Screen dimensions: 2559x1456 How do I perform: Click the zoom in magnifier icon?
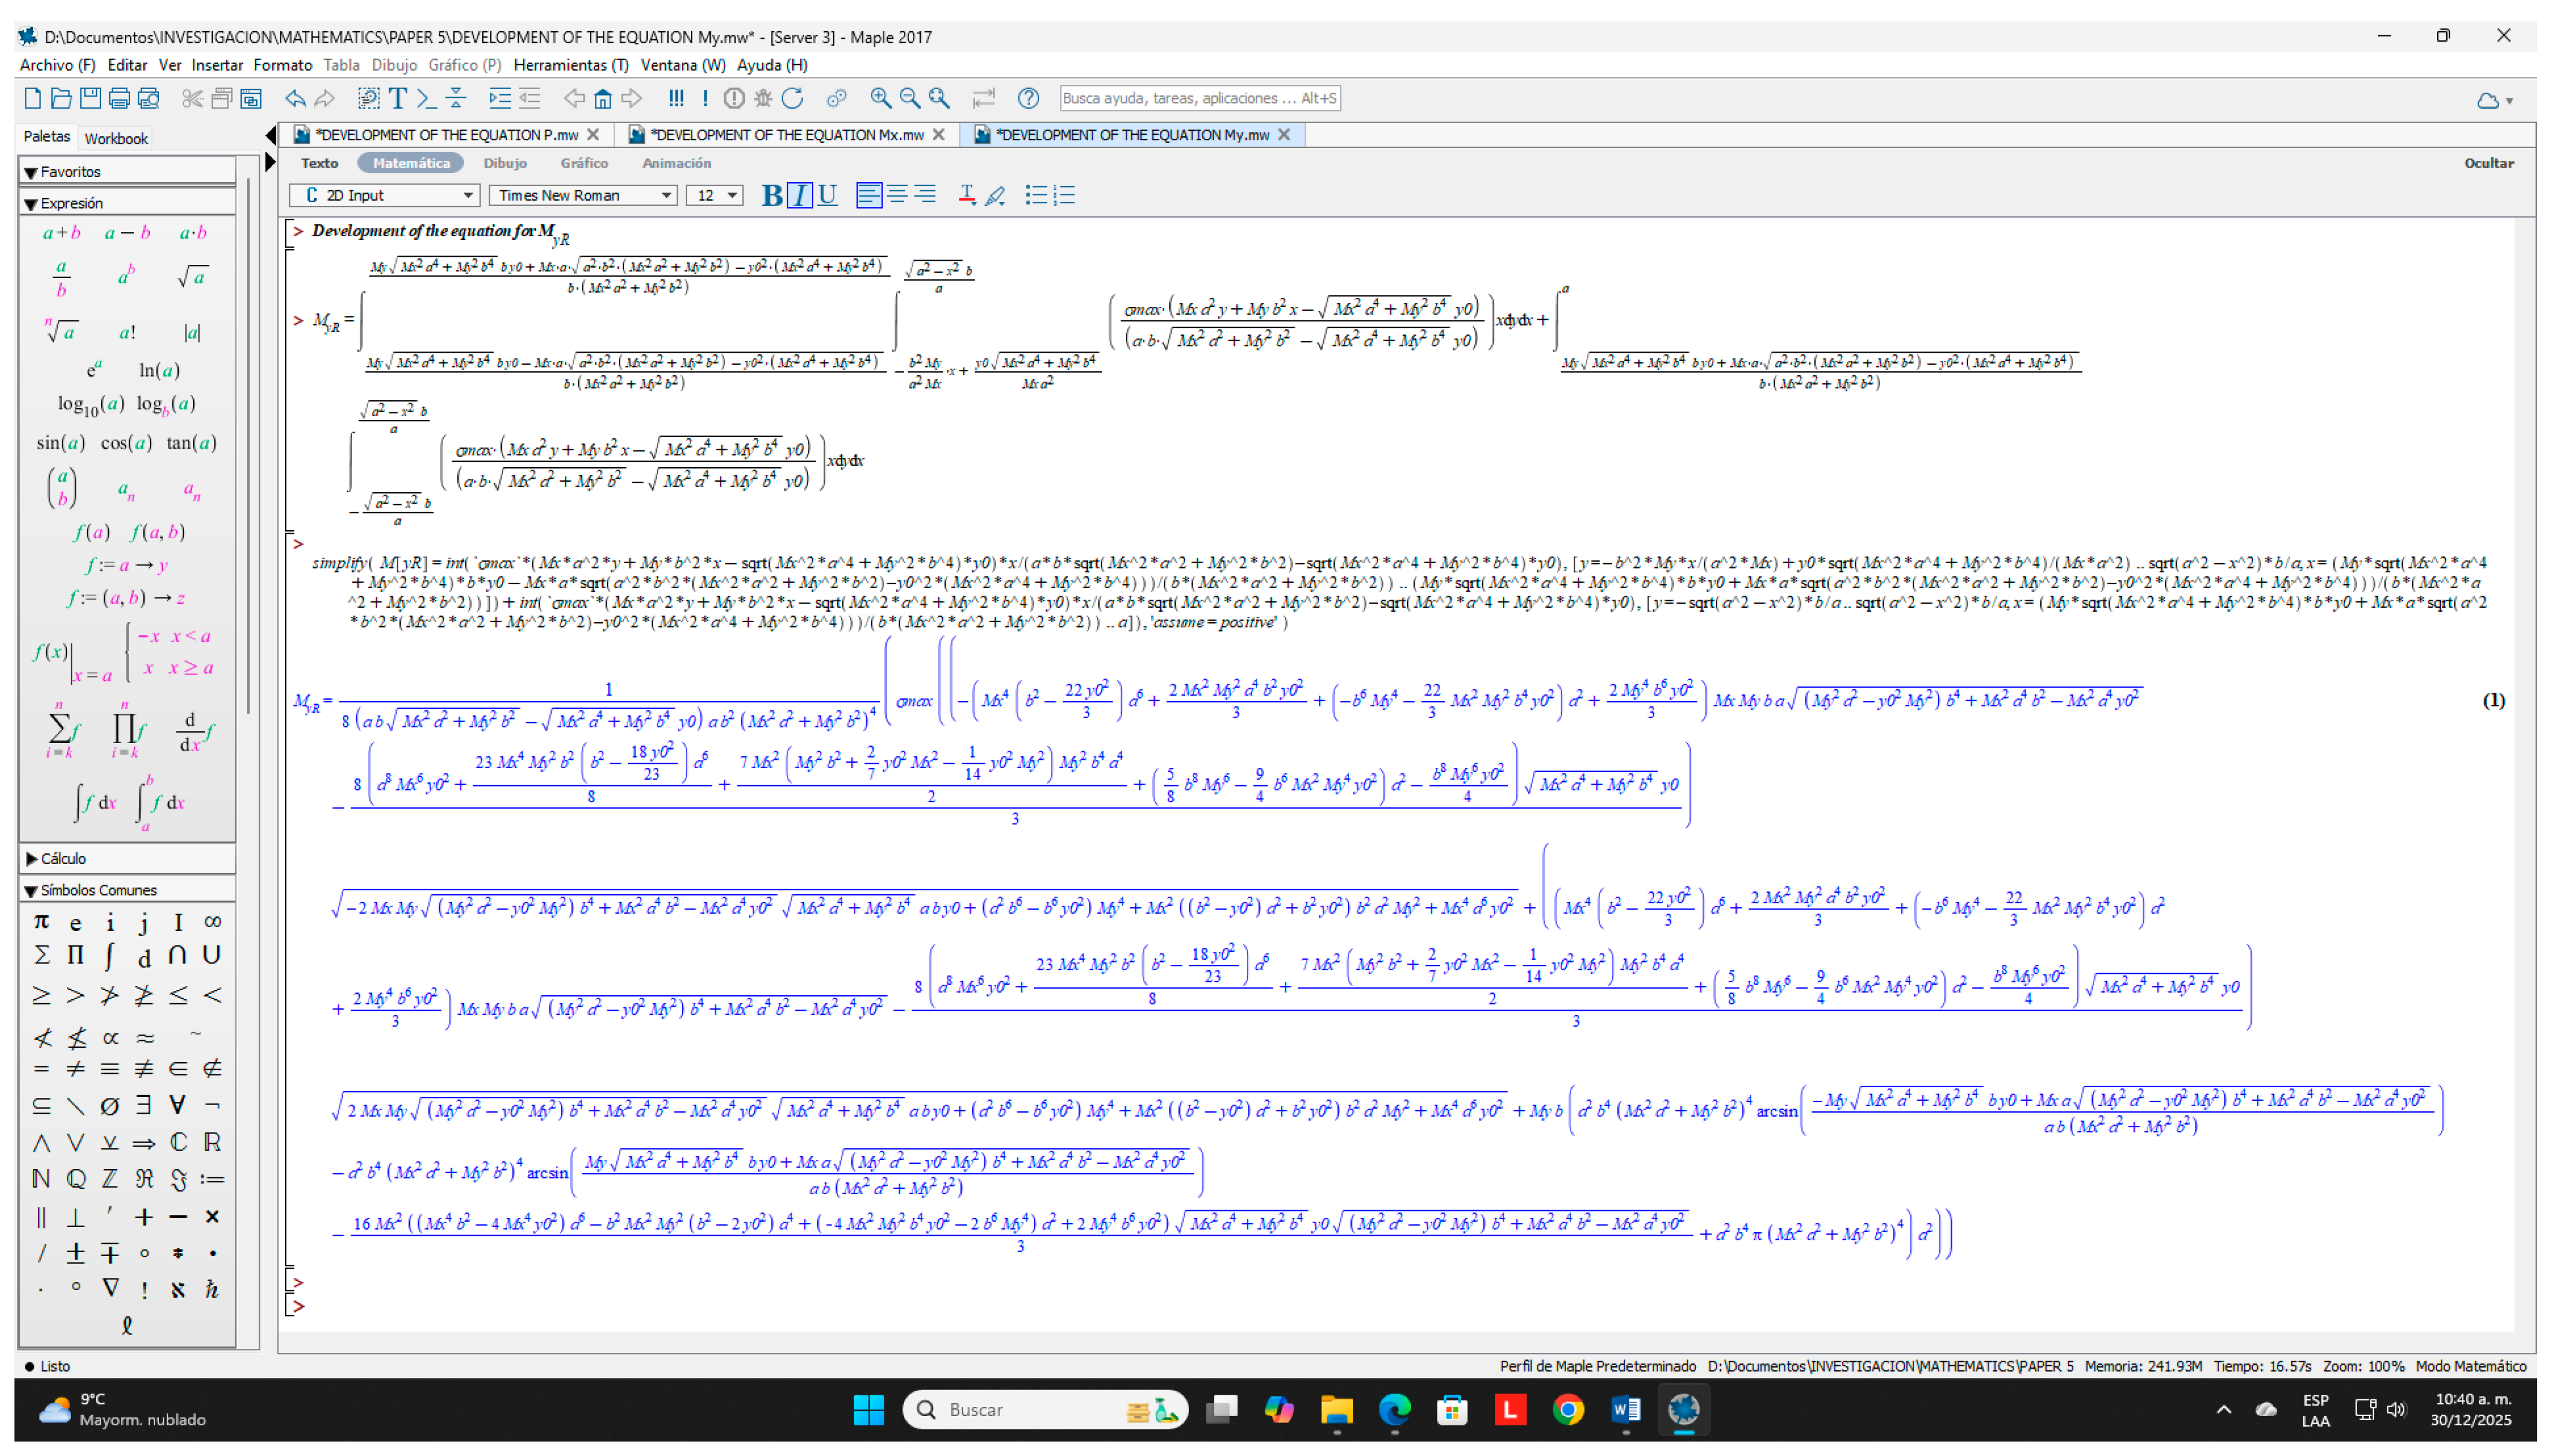880,98
